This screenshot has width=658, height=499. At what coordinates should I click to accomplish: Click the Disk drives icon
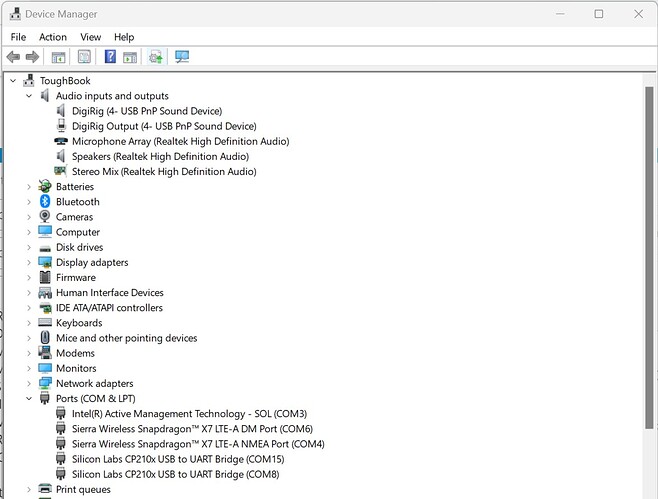[x=45, y=248]
